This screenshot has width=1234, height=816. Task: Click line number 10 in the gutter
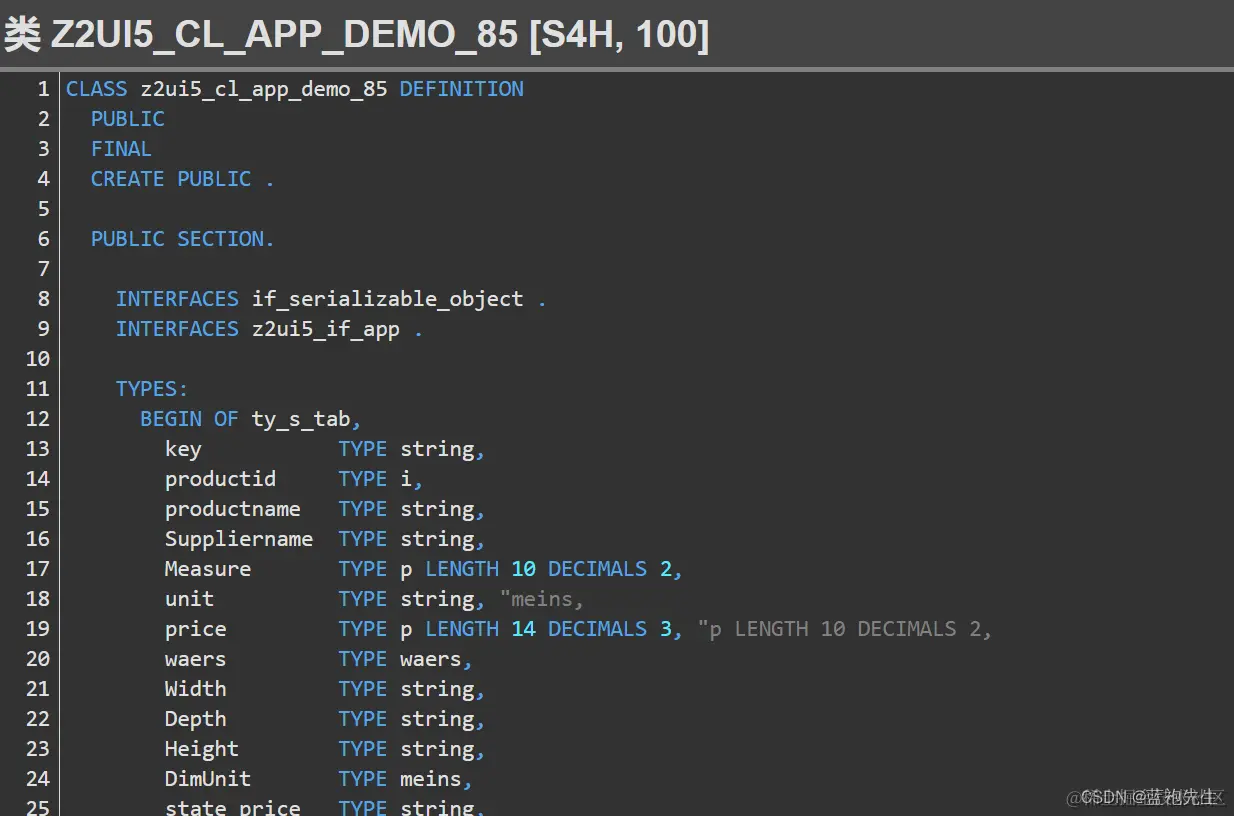pyautogui.click(x=37, y=359)
